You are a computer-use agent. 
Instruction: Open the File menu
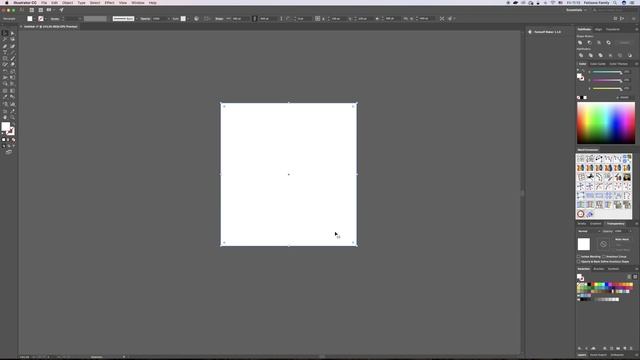coord(44,3)
